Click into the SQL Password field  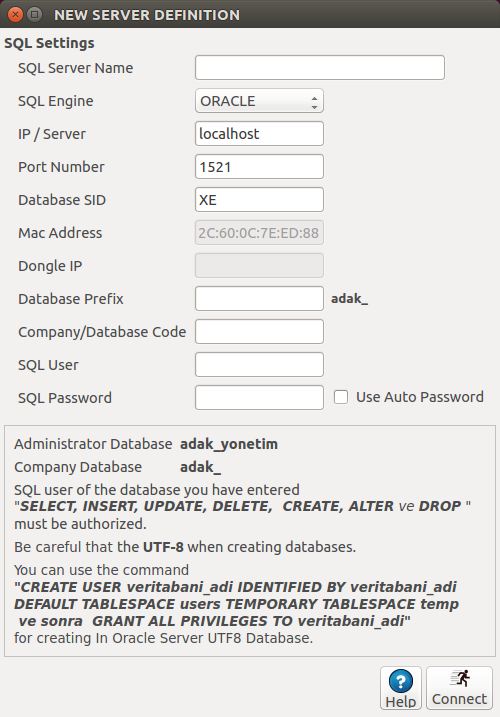point(259,397)
